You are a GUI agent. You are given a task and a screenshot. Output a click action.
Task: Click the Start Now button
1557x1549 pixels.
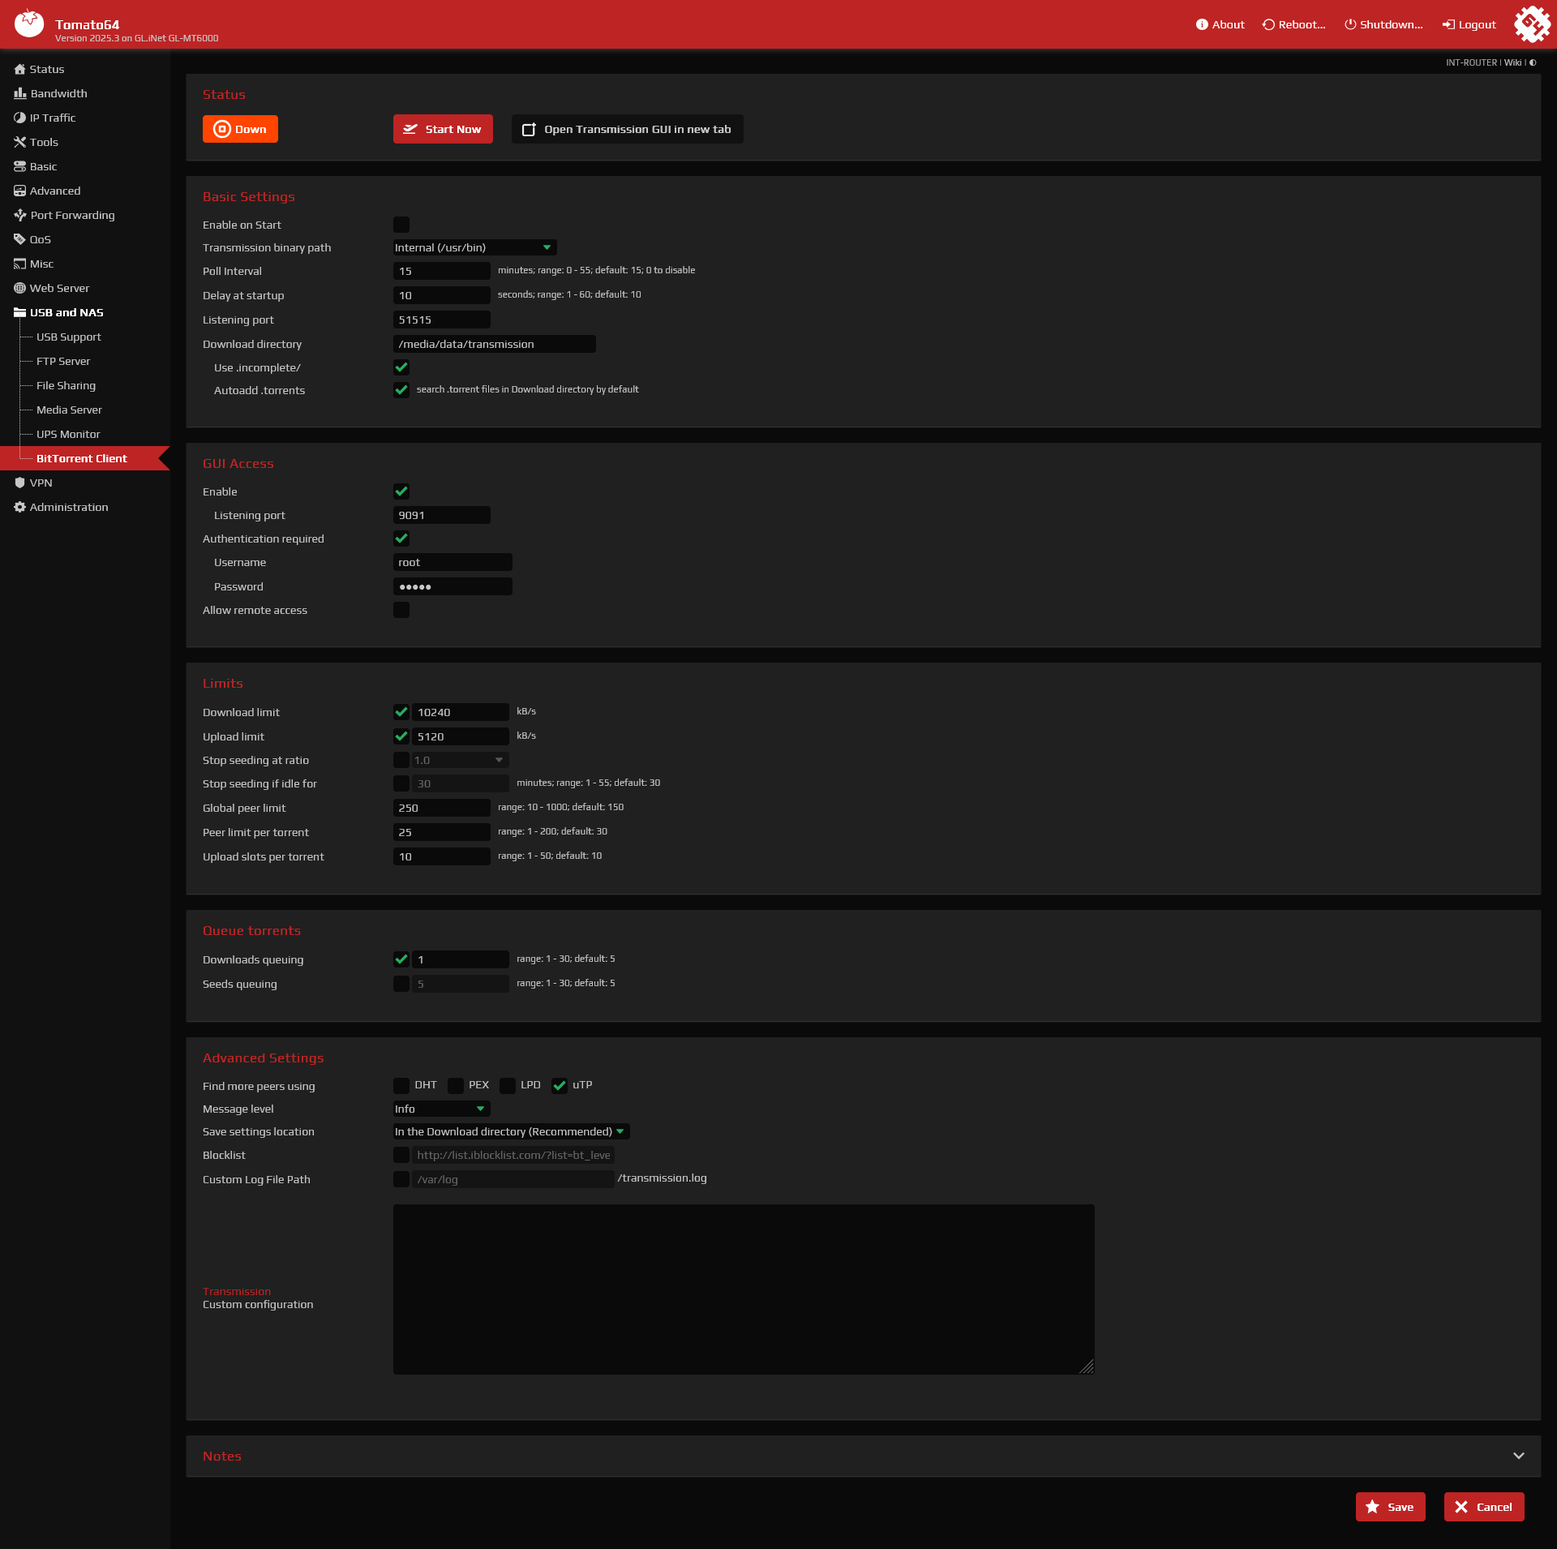coord(443,129)
